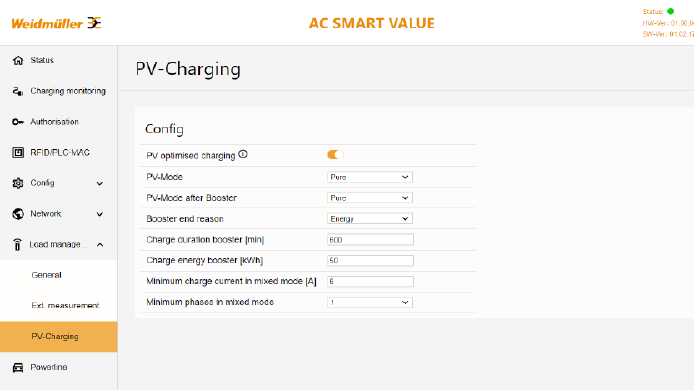Open PV-Mode after Booster dropdown
Viewport: 694px width, 390px height.
[x=370, y=198]
